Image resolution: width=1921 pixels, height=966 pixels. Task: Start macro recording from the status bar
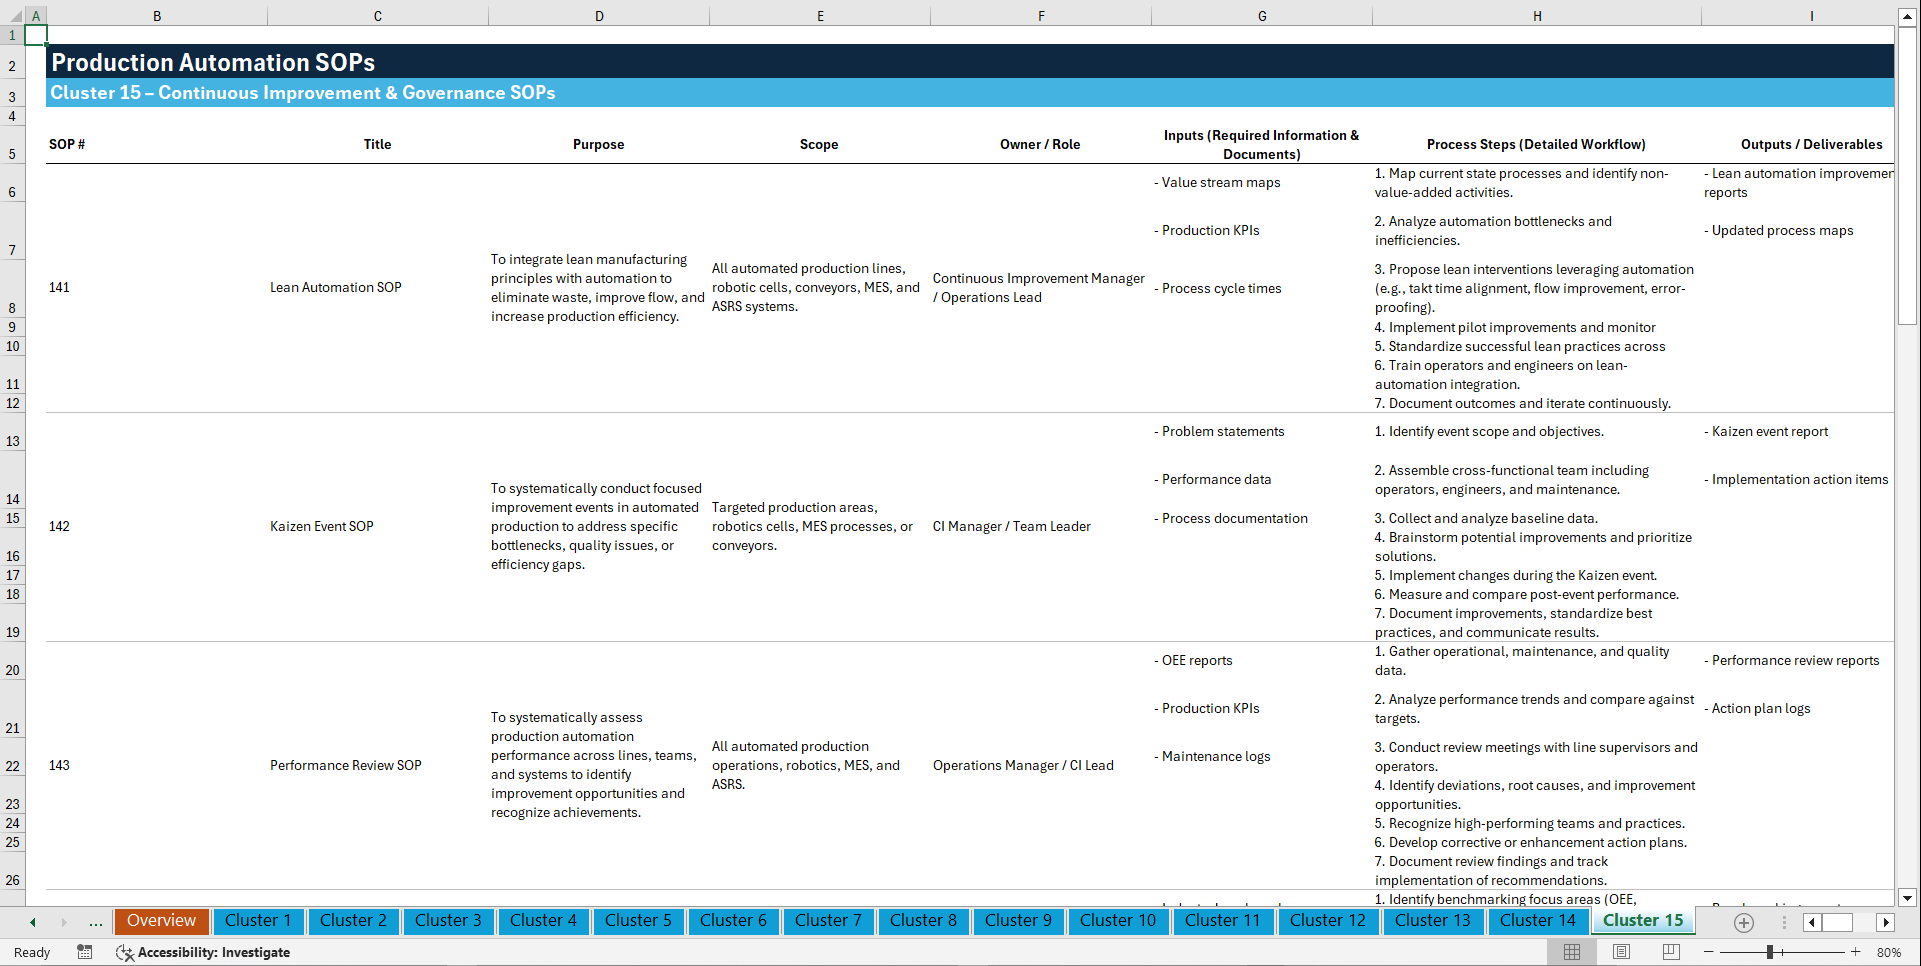pyautogui.click(x=85, y=952)
